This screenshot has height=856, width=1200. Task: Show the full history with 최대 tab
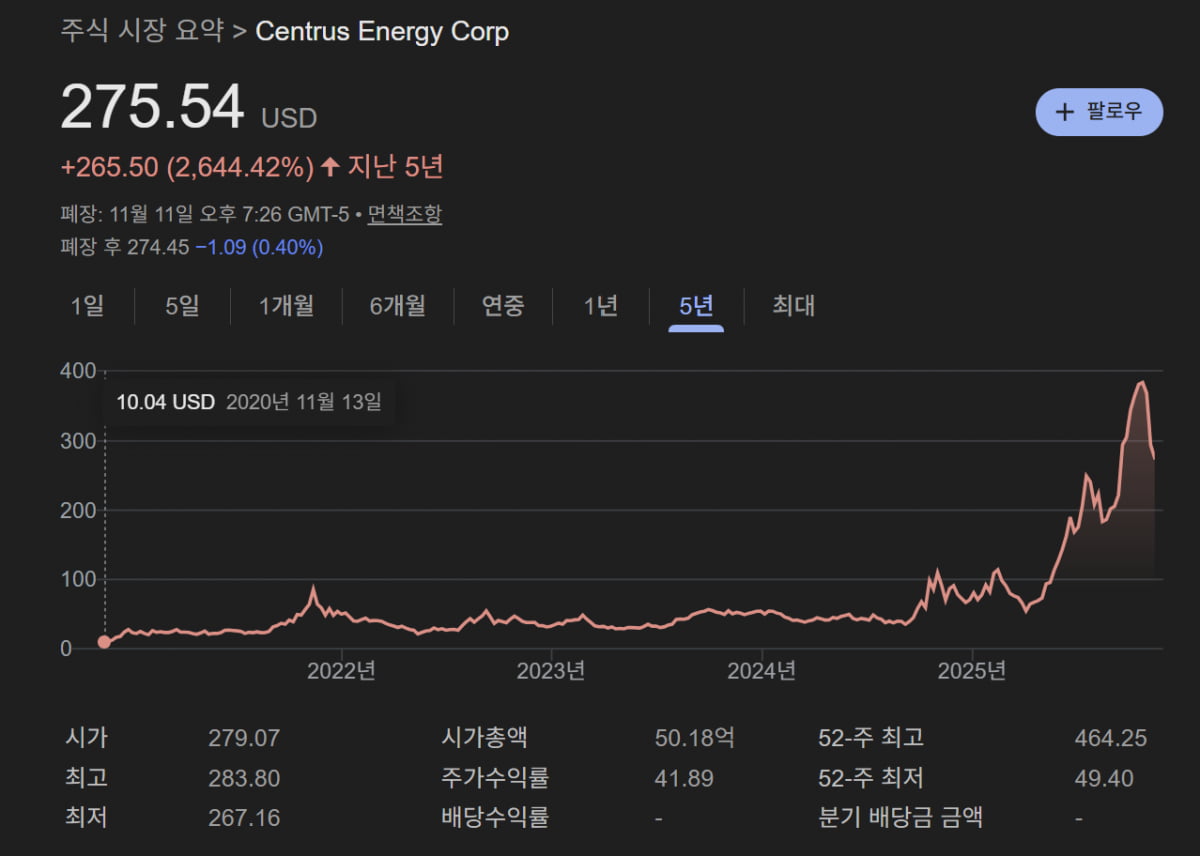point(793,306)
